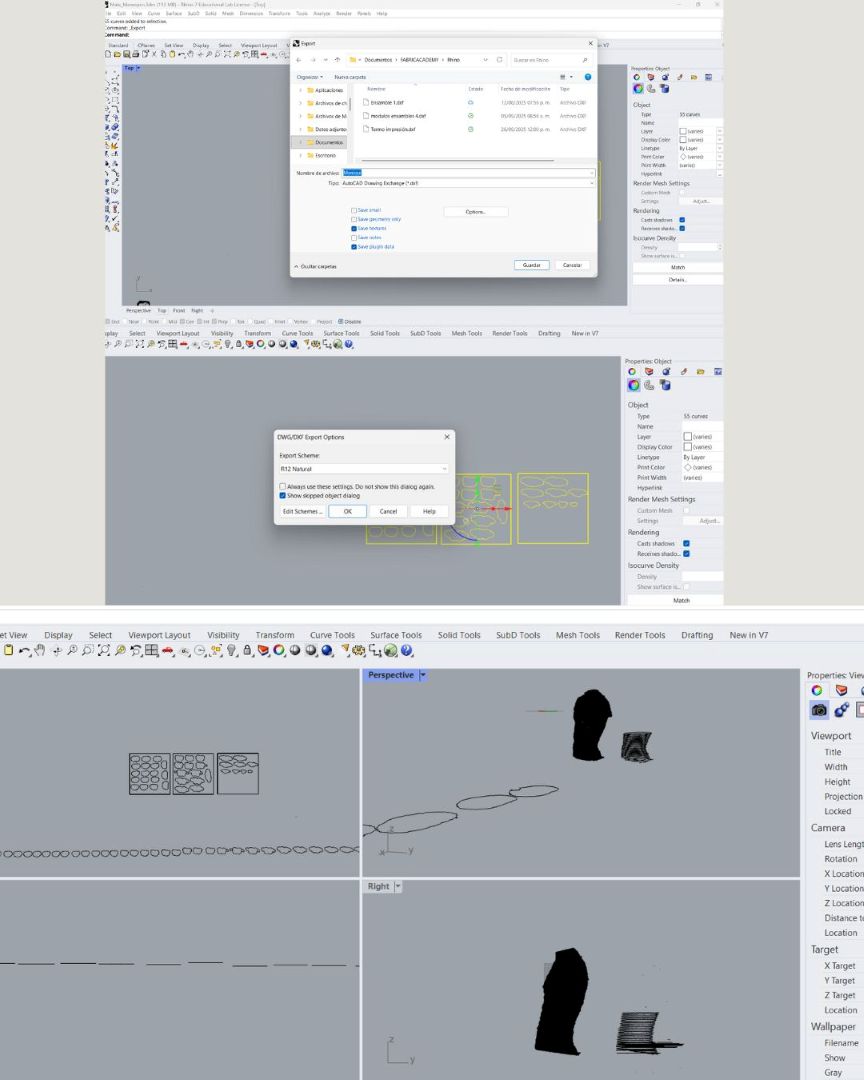Image resolution: width=864 pixels, height=1080 pixels.
Task: Go up one folder in Export dialog
Action: (x=337, y=60)
